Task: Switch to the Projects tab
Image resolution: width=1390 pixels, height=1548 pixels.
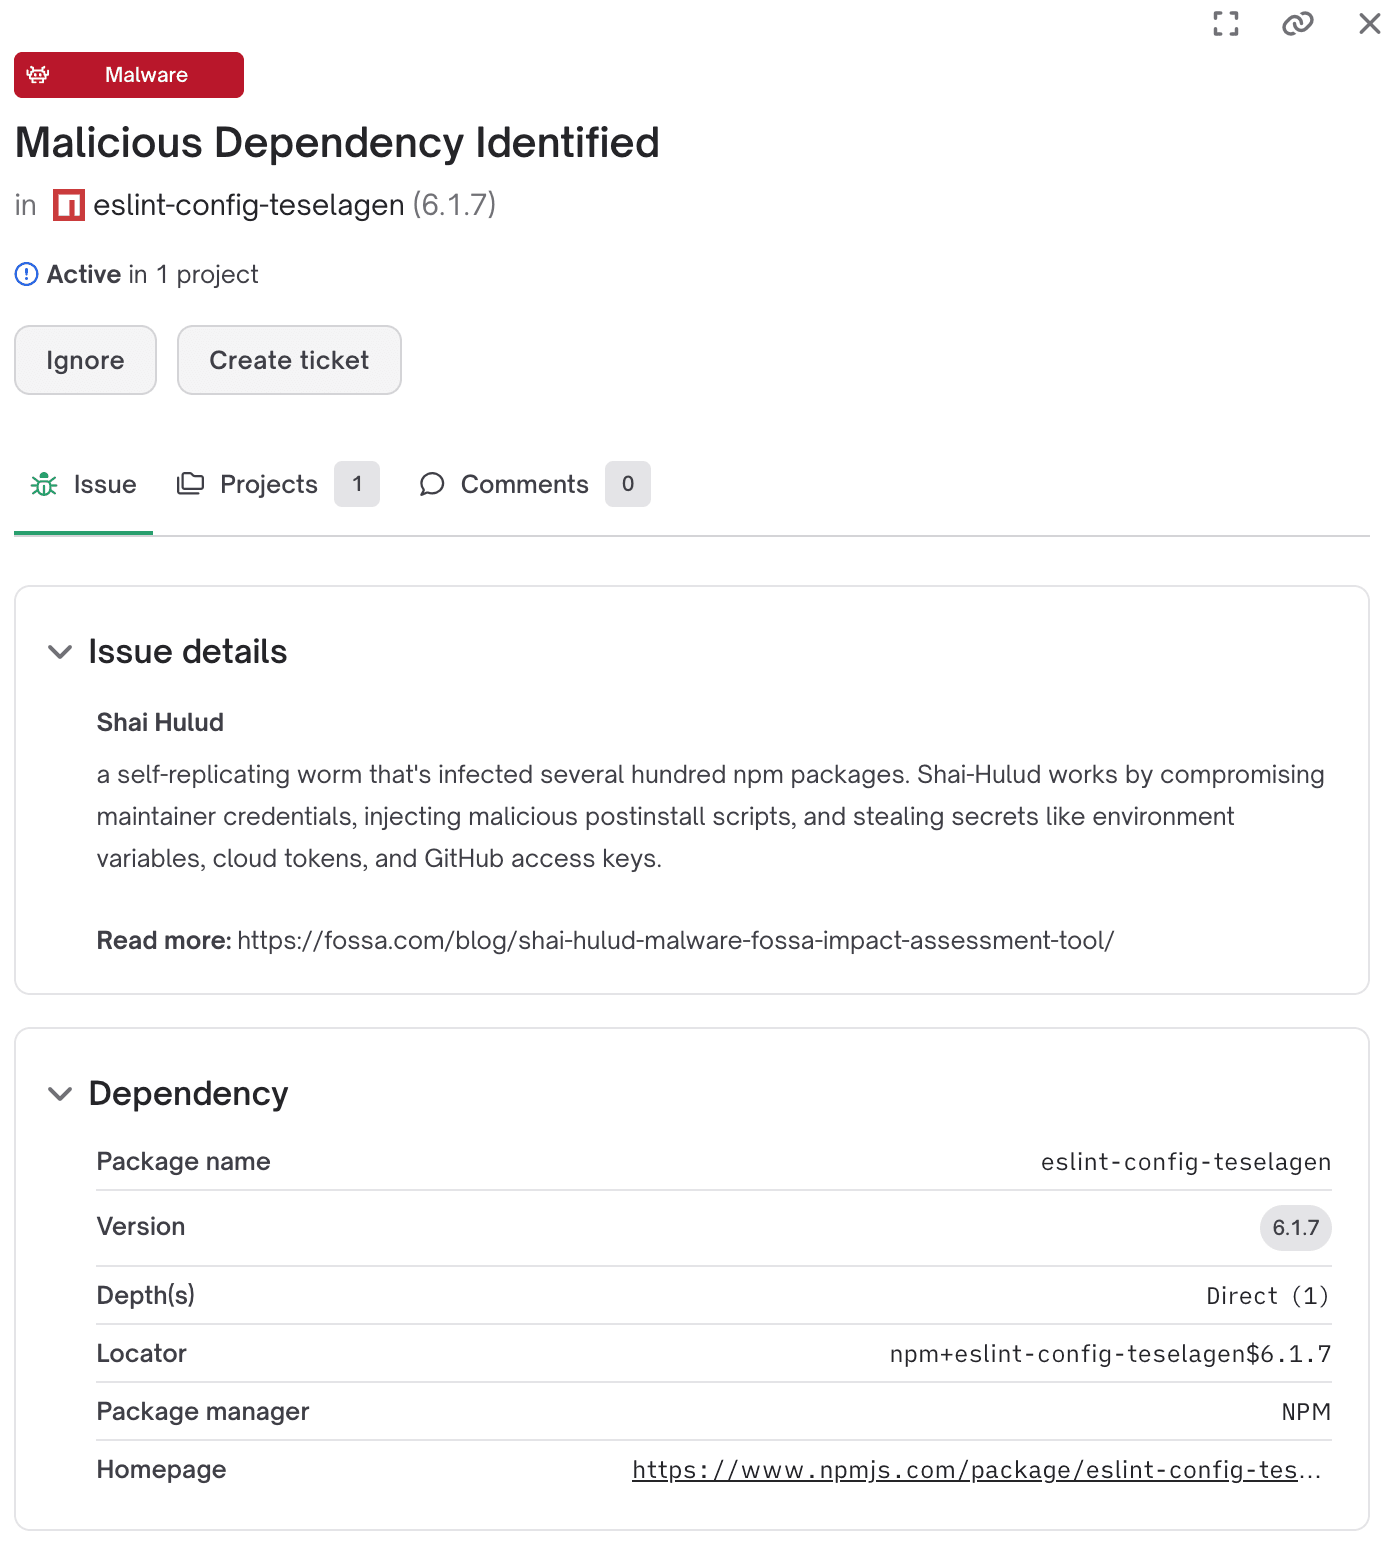Action: 268,484
